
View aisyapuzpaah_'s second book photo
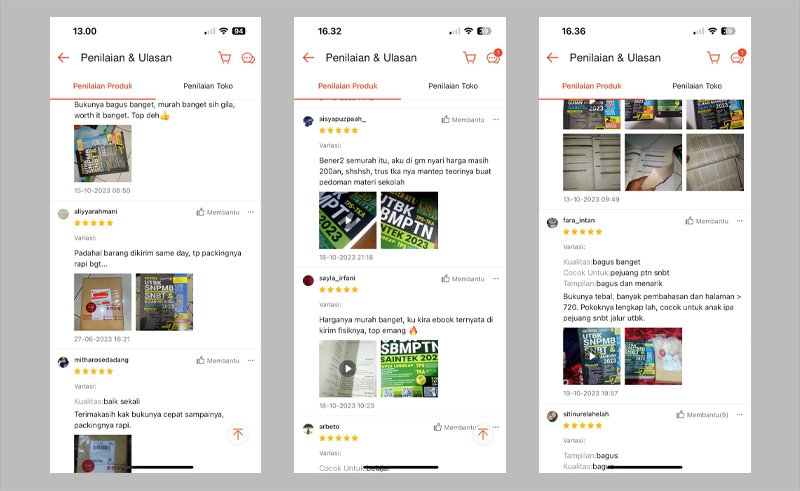409,220
